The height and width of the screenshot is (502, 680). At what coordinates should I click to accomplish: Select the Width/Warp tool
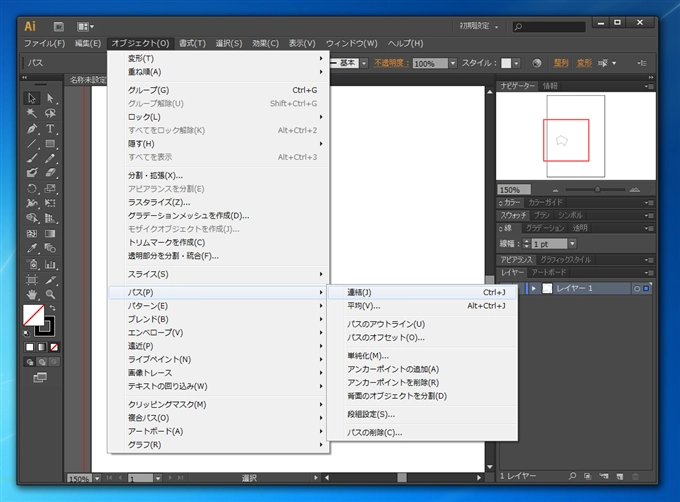tap(32, 203)
